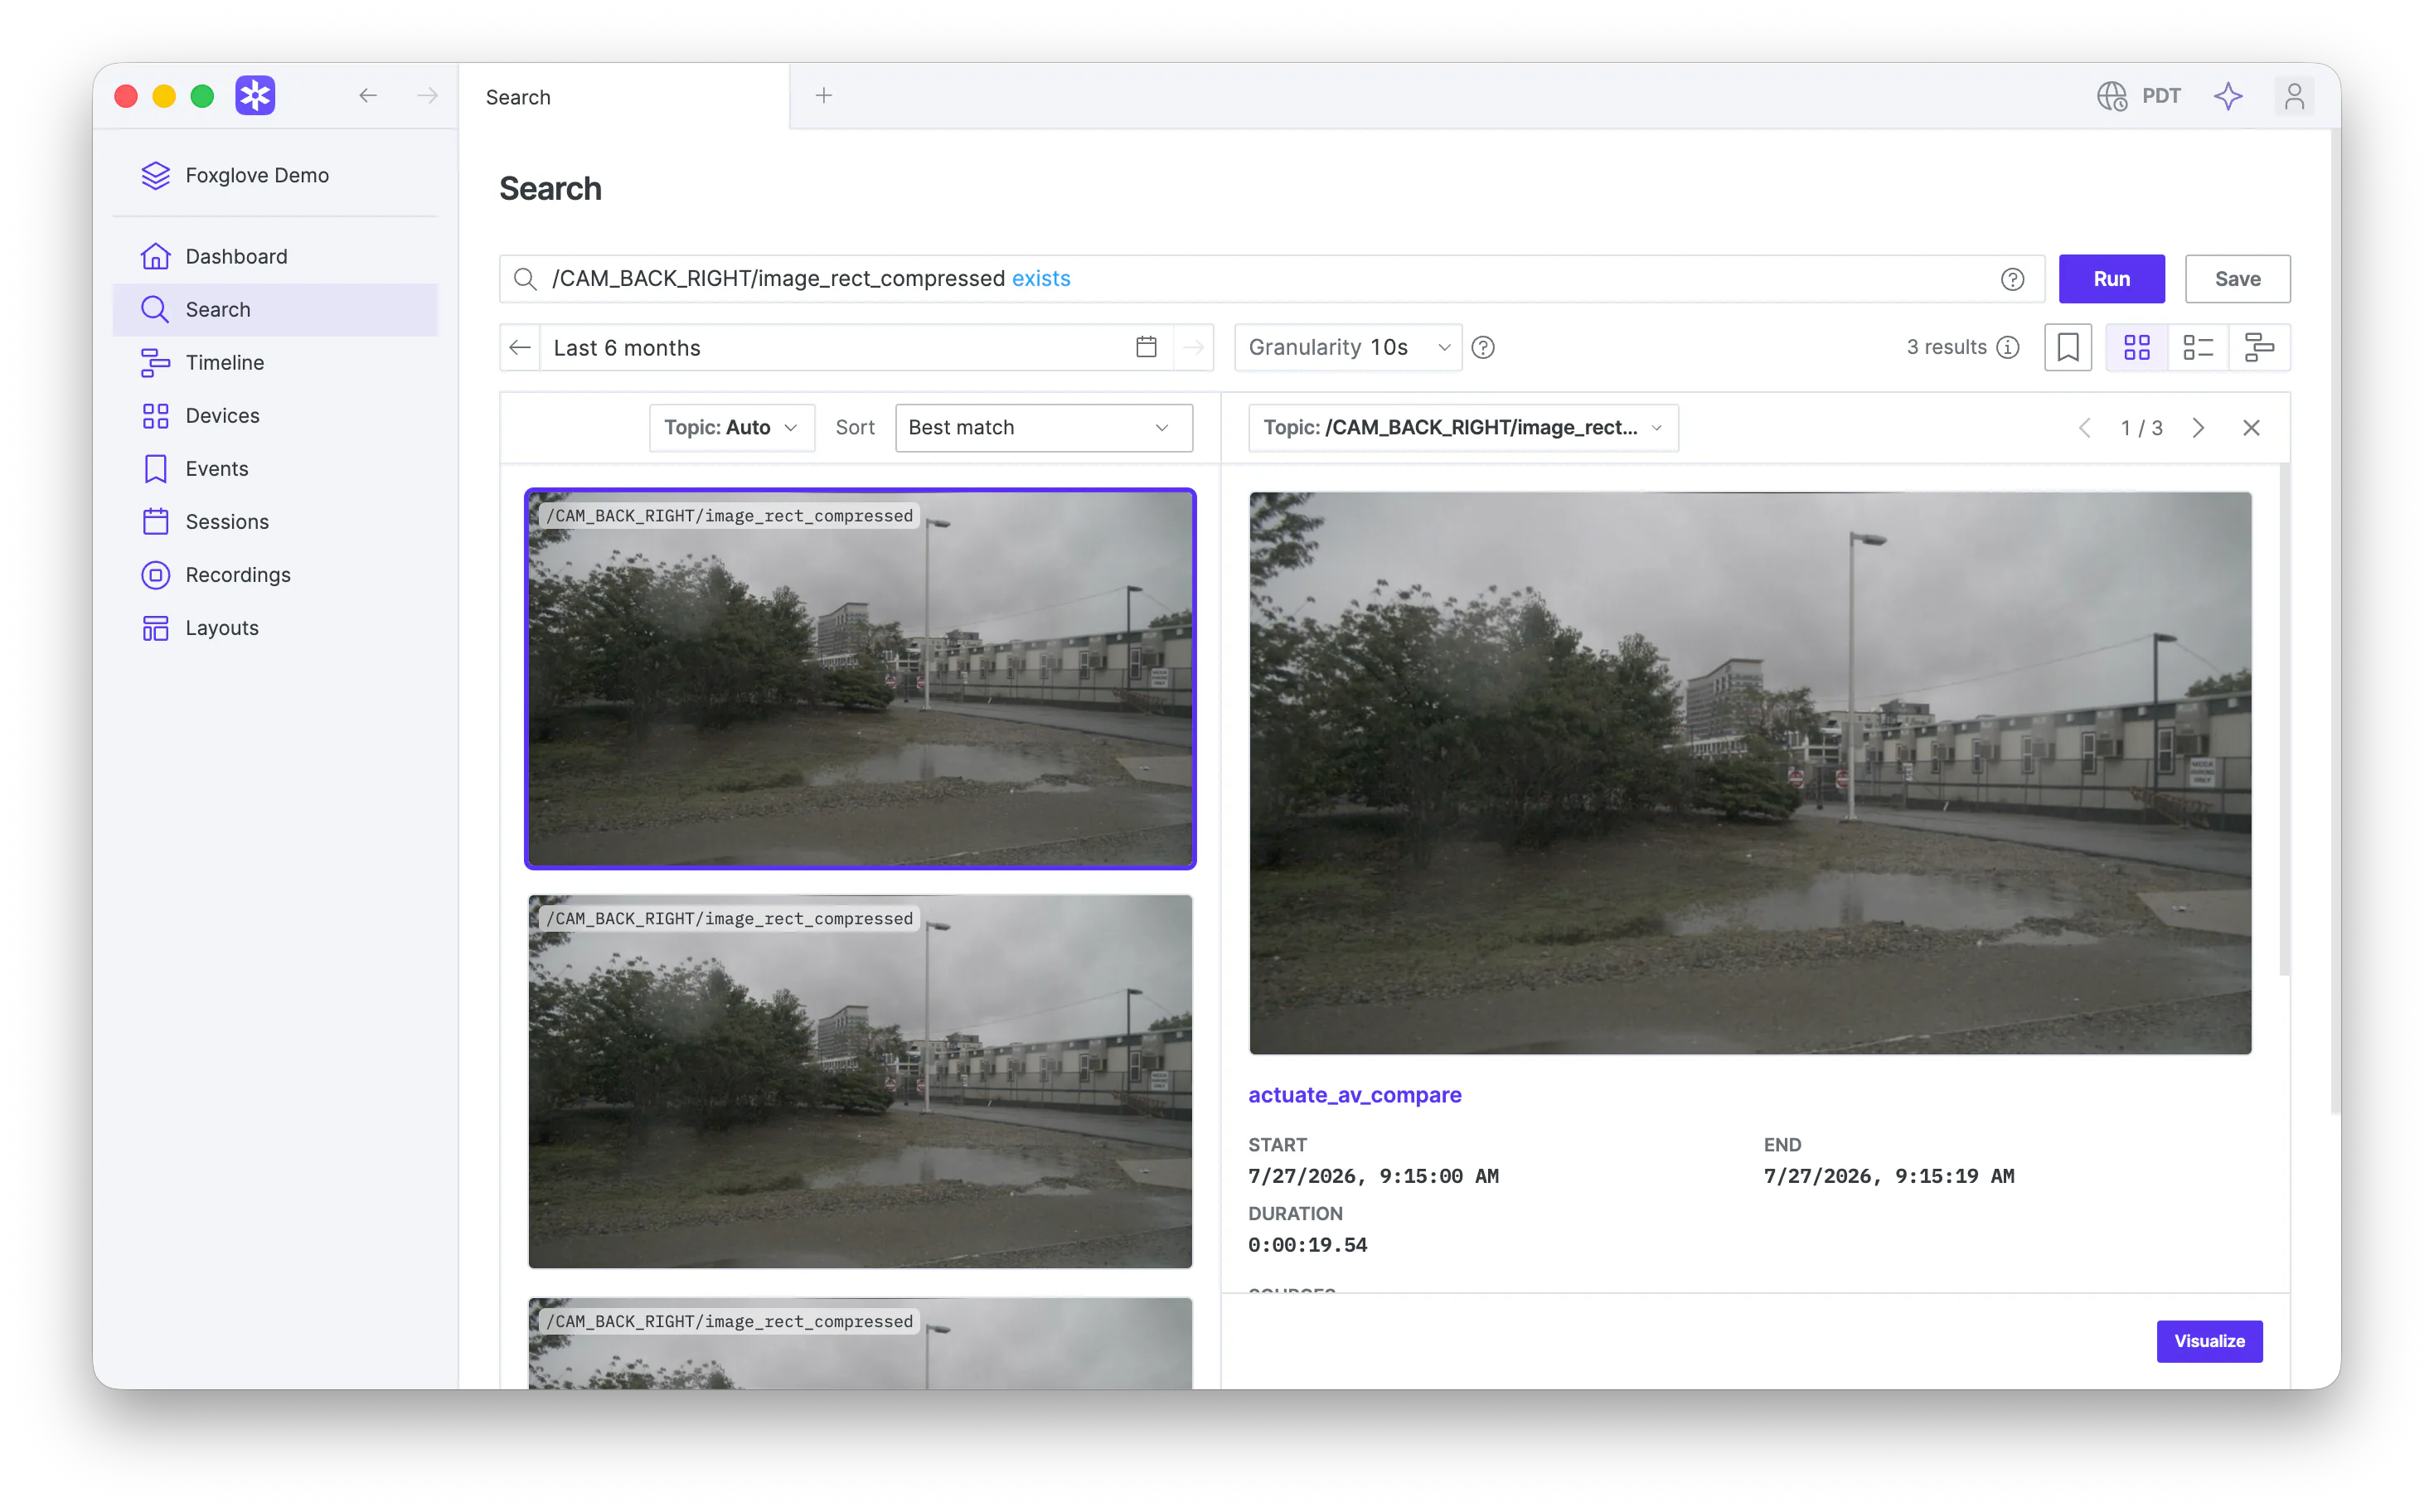Open the detail pane Topic dropdown
The height and width of the screenshot is (1512, 2434).
click(1463, 428)
